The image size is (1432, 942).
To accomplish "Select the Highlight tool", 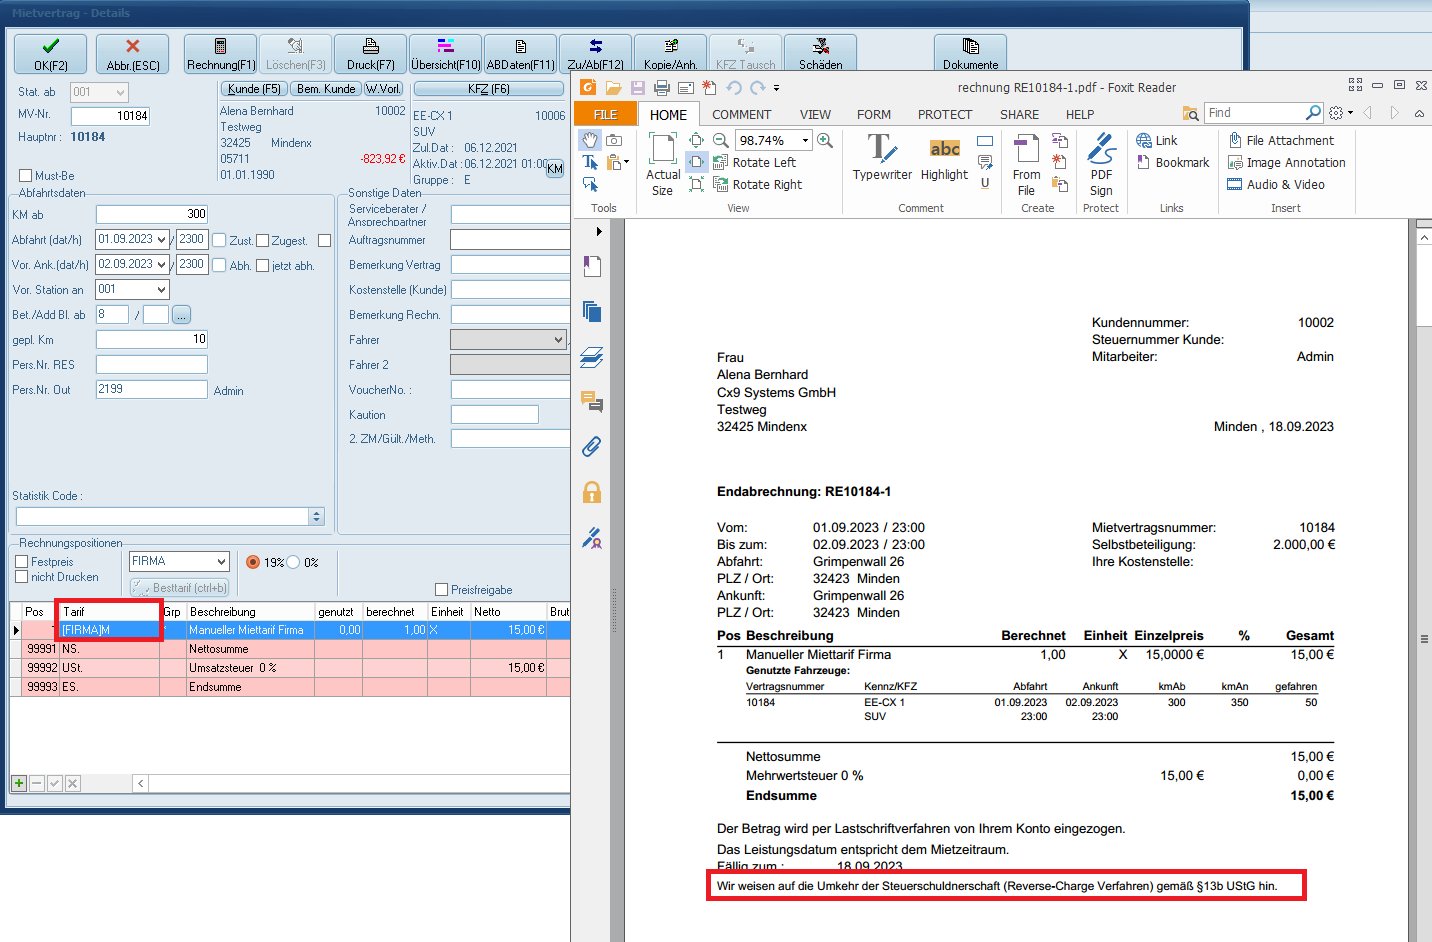I will click(944, 157).
